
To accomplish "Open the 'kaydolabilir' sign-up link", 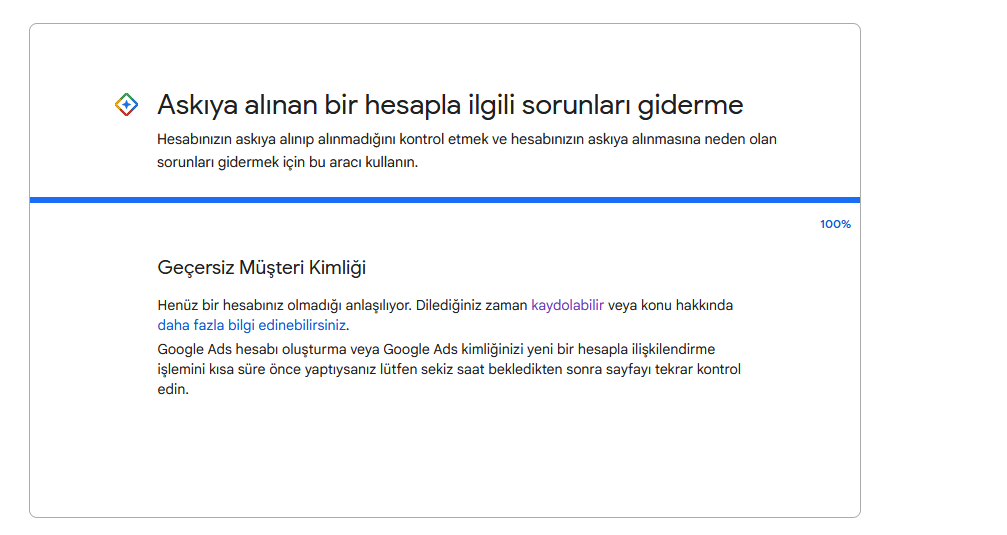I will tap(567, 305).
